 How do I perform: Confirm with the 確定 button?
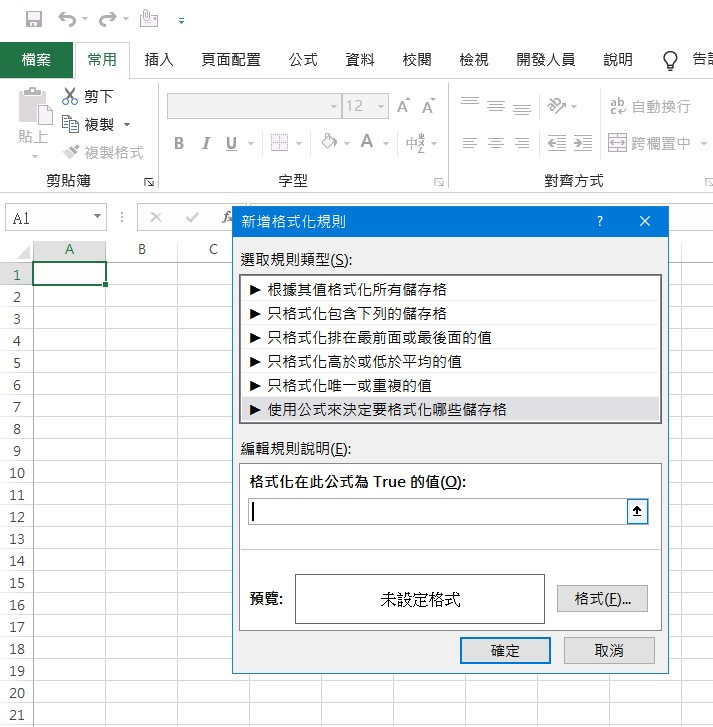click(505, 650)
